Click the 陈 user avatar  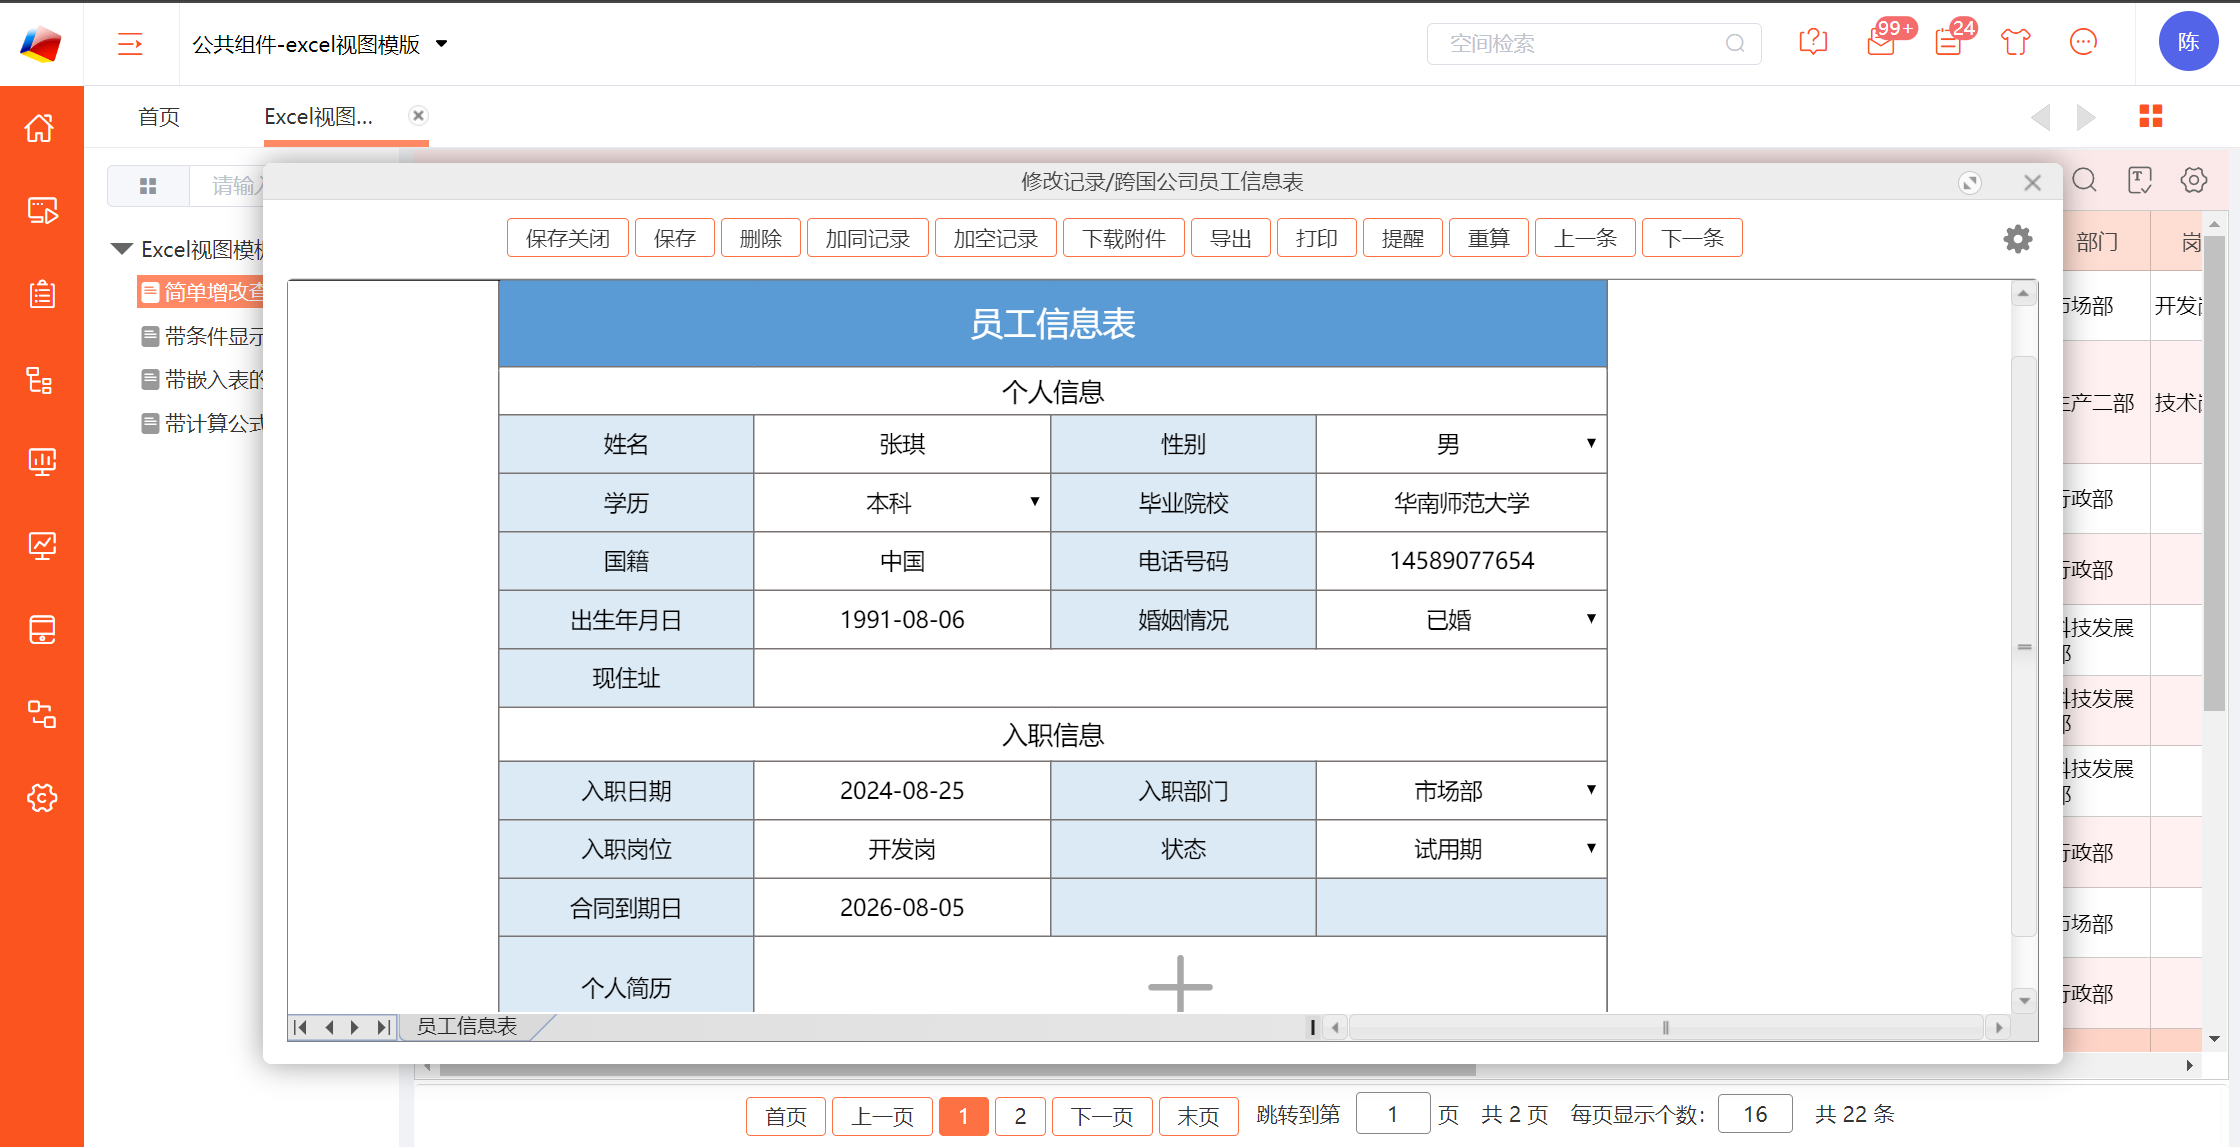tap(2188, 42)
